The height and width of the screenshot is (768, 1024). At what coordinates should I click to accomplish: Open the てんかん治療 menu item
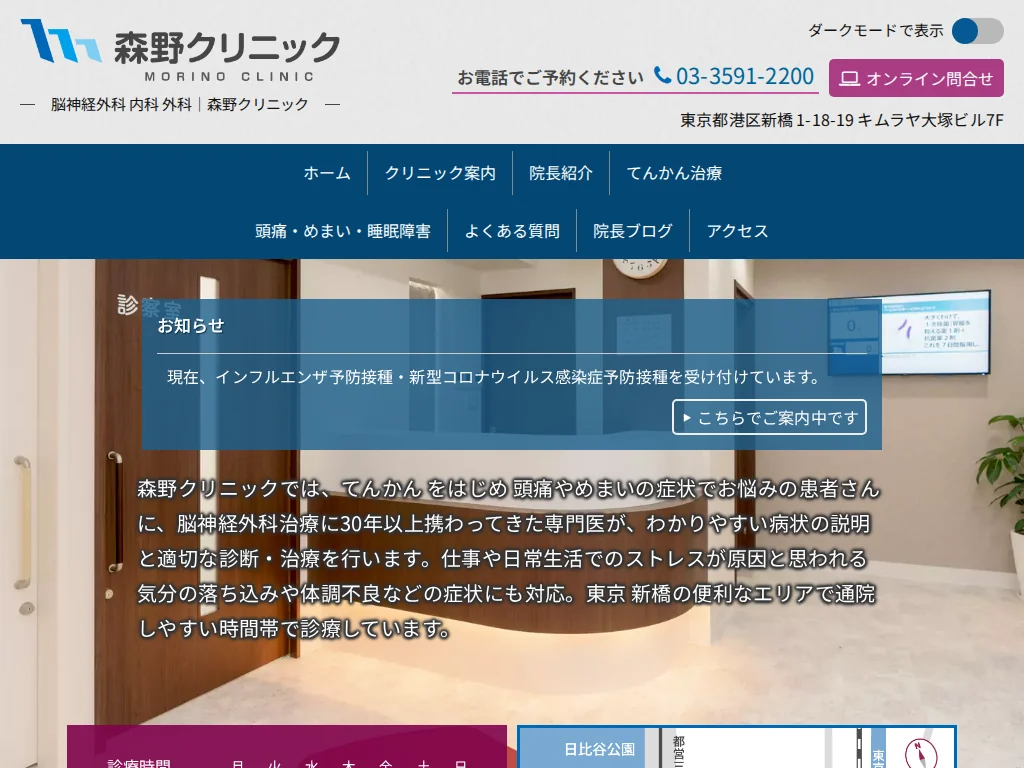[675, 173]
